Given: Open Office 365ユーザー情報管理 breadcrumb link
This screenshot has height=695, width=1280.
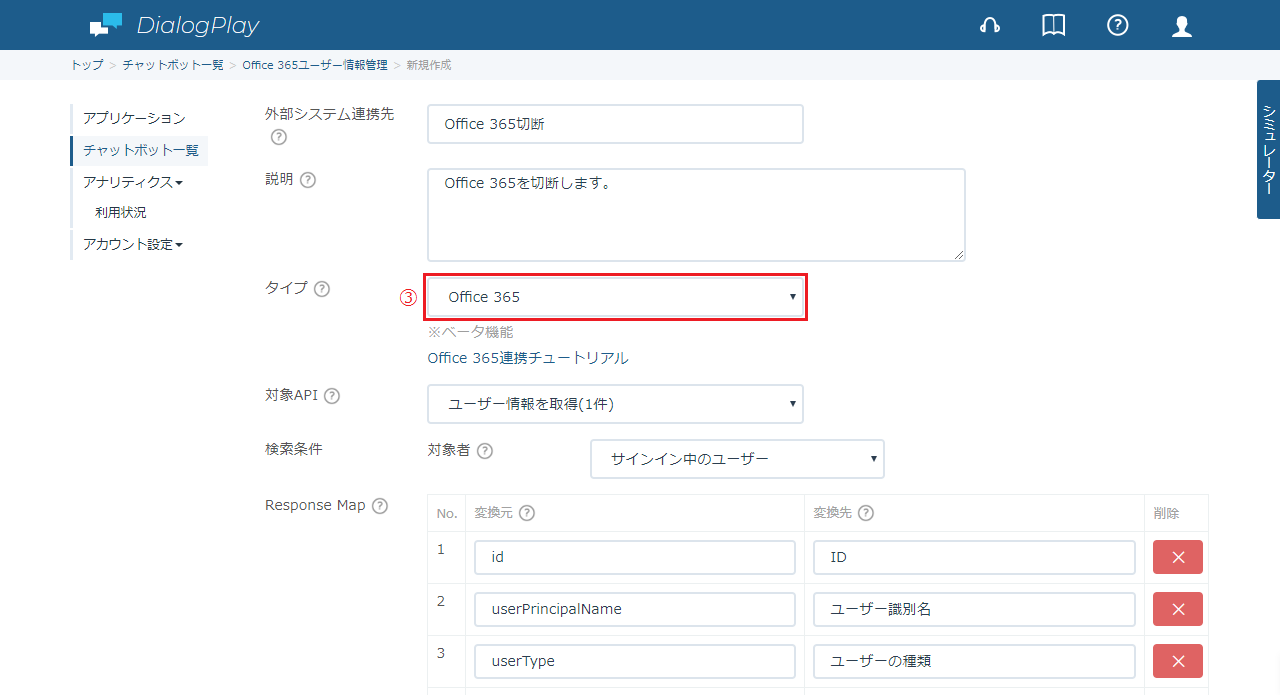Looking at the screenshot, I should (x=315, y=65).
